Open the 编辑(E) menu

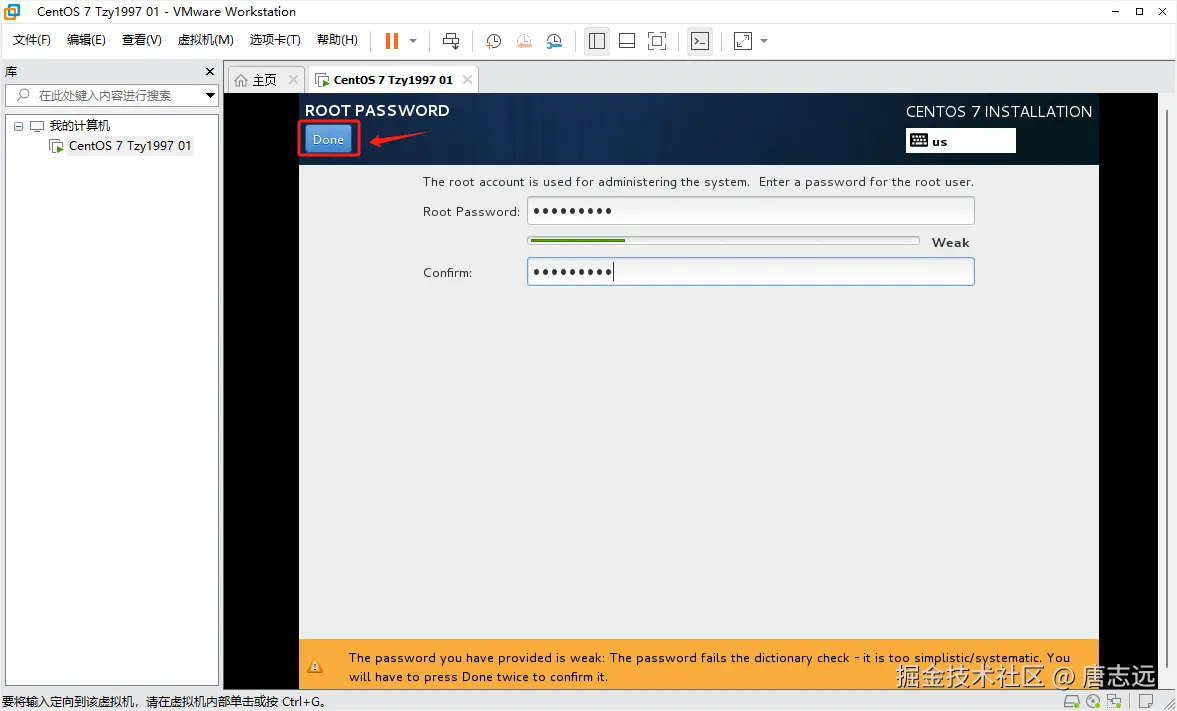[86, 40]
